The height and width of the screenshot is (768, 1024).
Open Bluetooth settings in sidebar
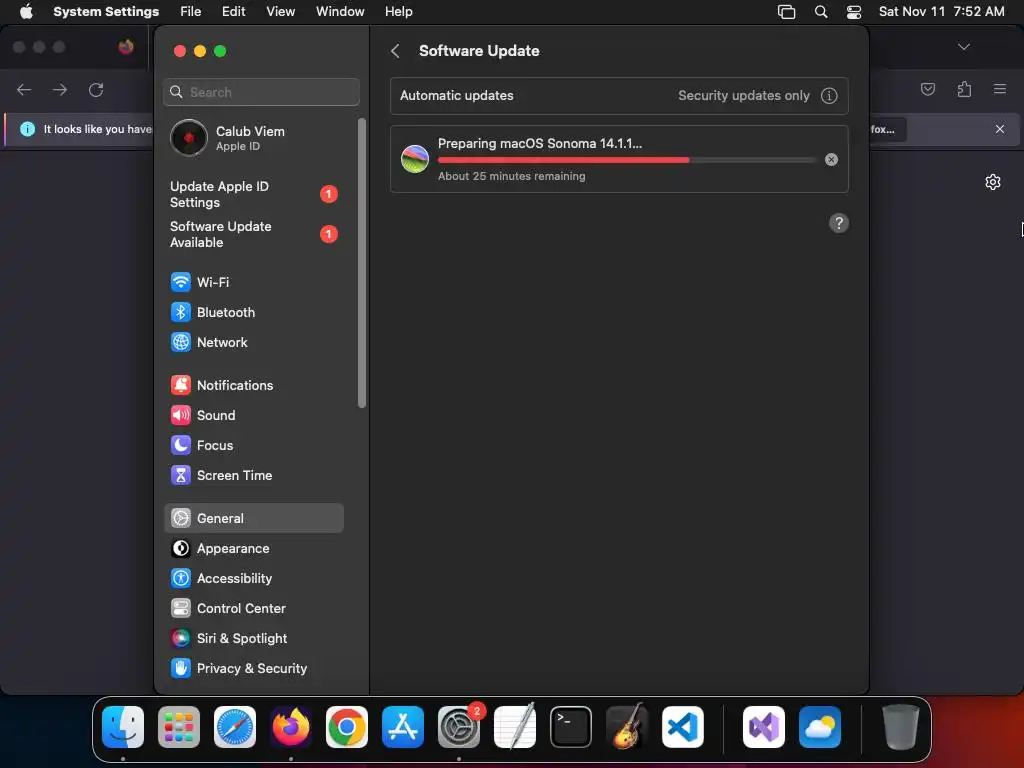click(253, 312)
